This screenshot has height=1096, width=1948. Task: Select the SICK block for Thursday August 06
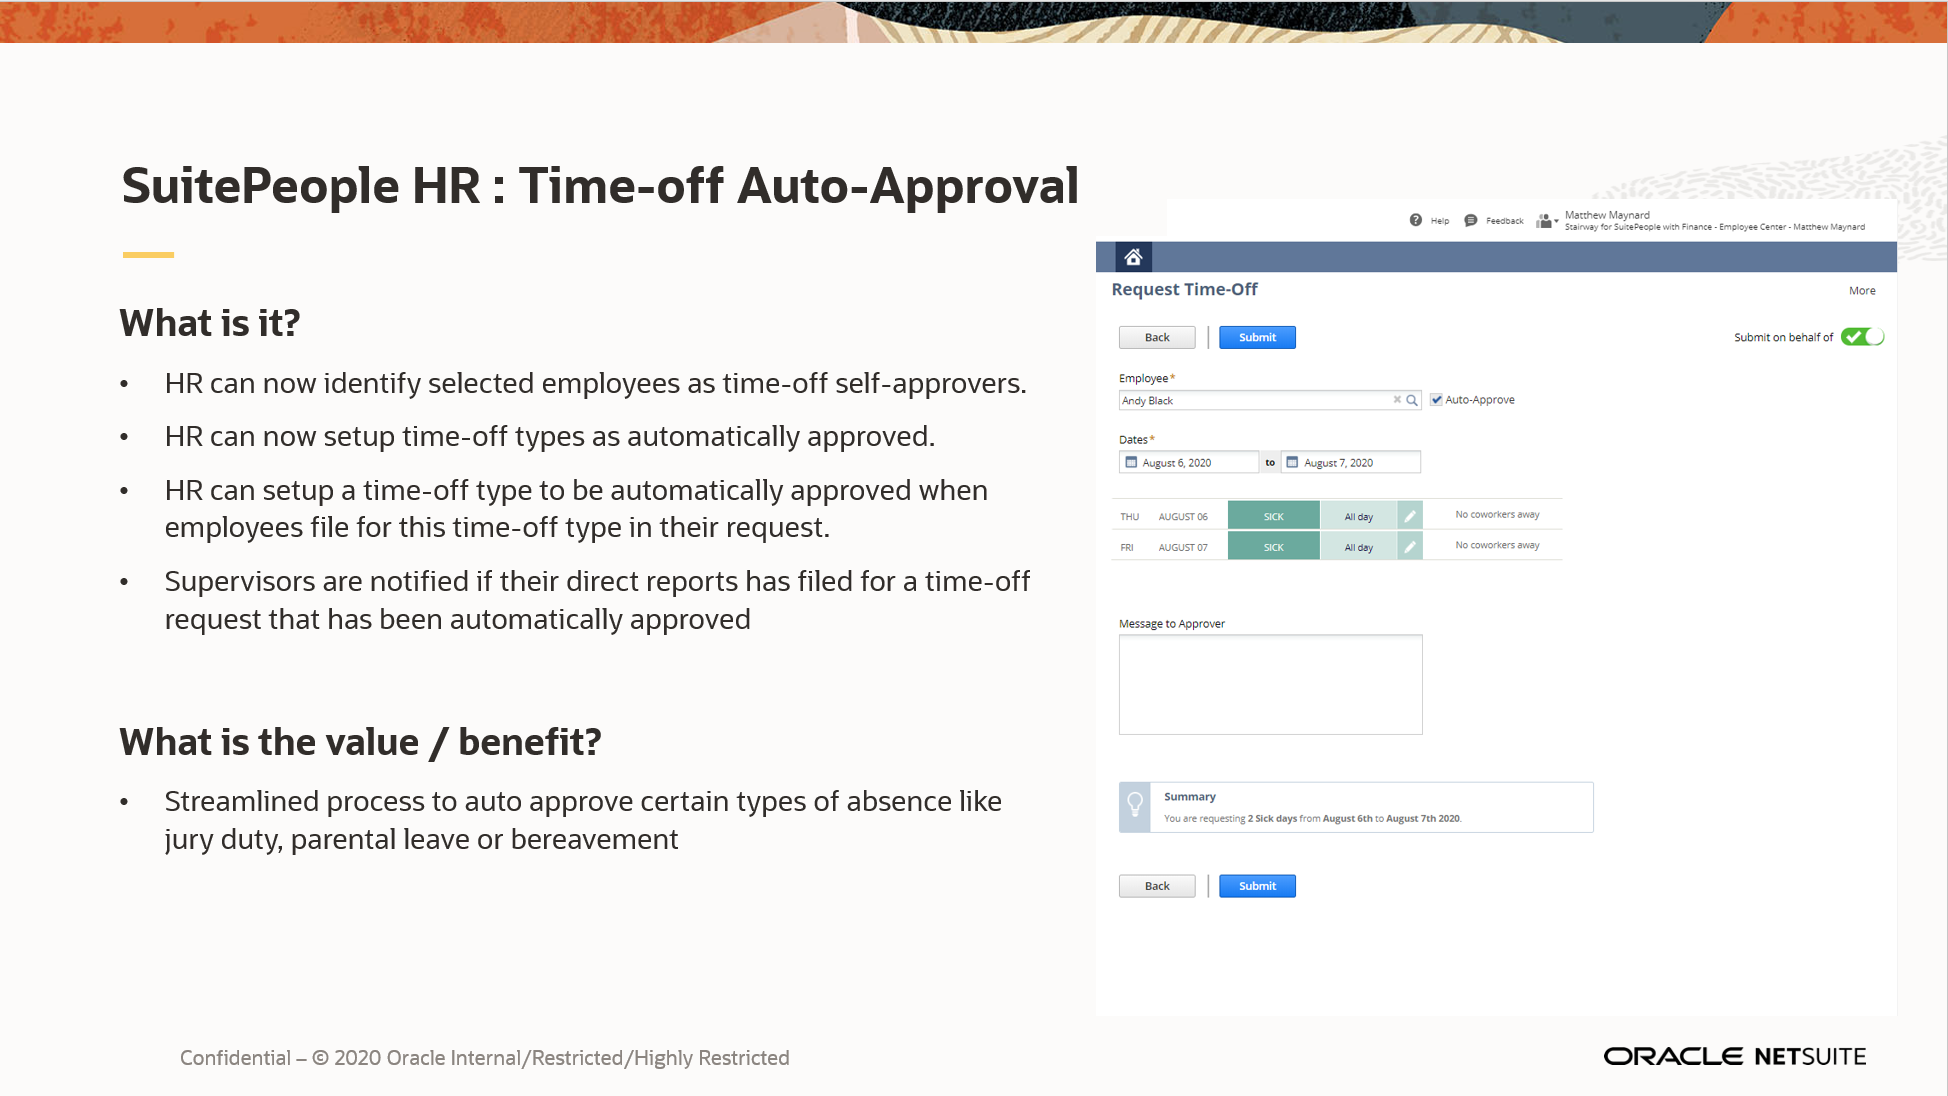coord(1273,516)
